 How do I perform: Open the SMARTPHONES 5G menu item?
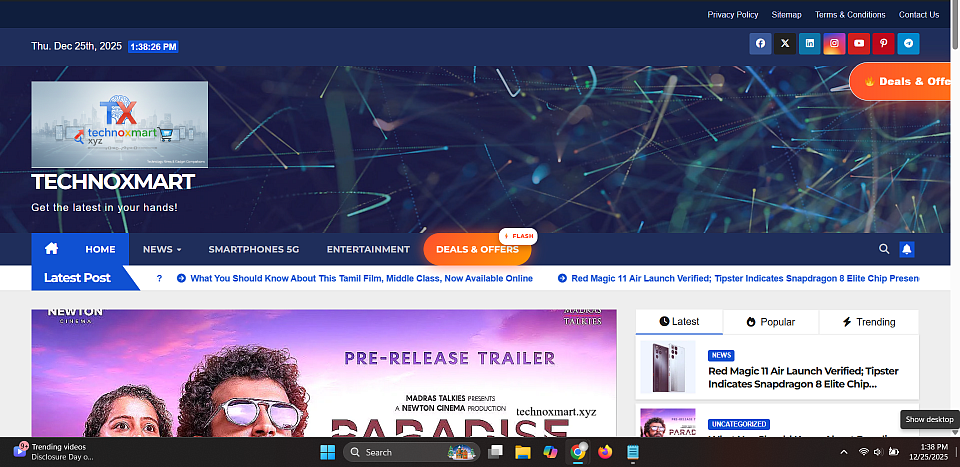tap(254, 249)
